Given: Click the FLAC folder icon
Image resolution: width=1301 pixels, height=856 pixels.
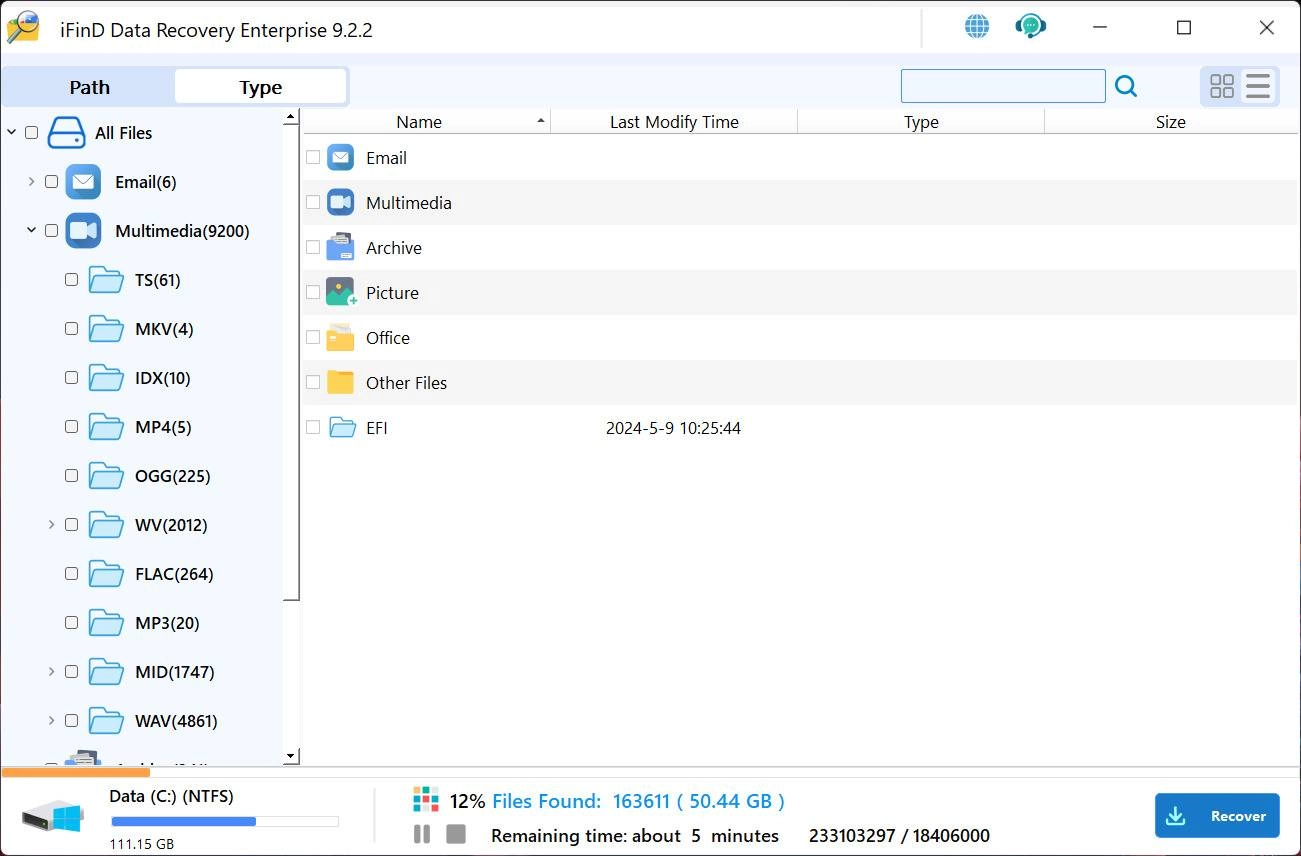Looking at the screenshot, I should (105, 574).
